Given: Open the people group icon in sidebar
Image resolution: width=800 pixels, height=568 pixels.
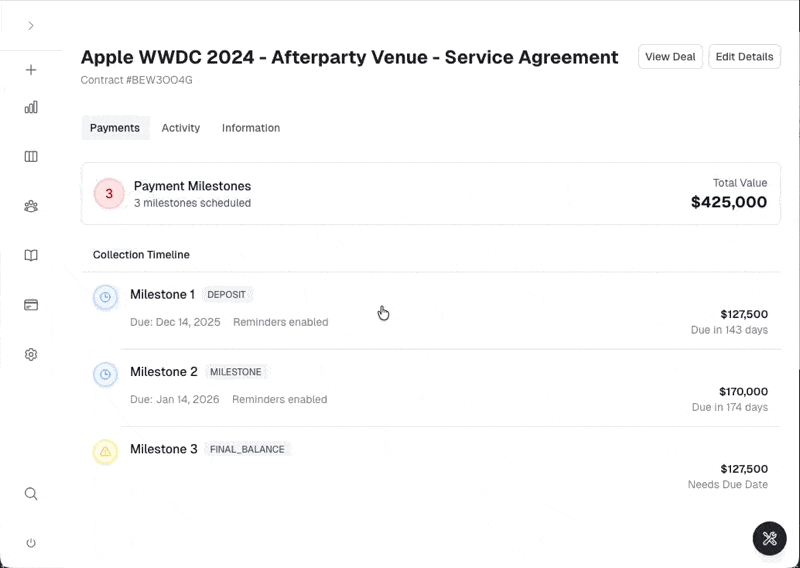Looking at the screenshot, I should tap(31, 206).
